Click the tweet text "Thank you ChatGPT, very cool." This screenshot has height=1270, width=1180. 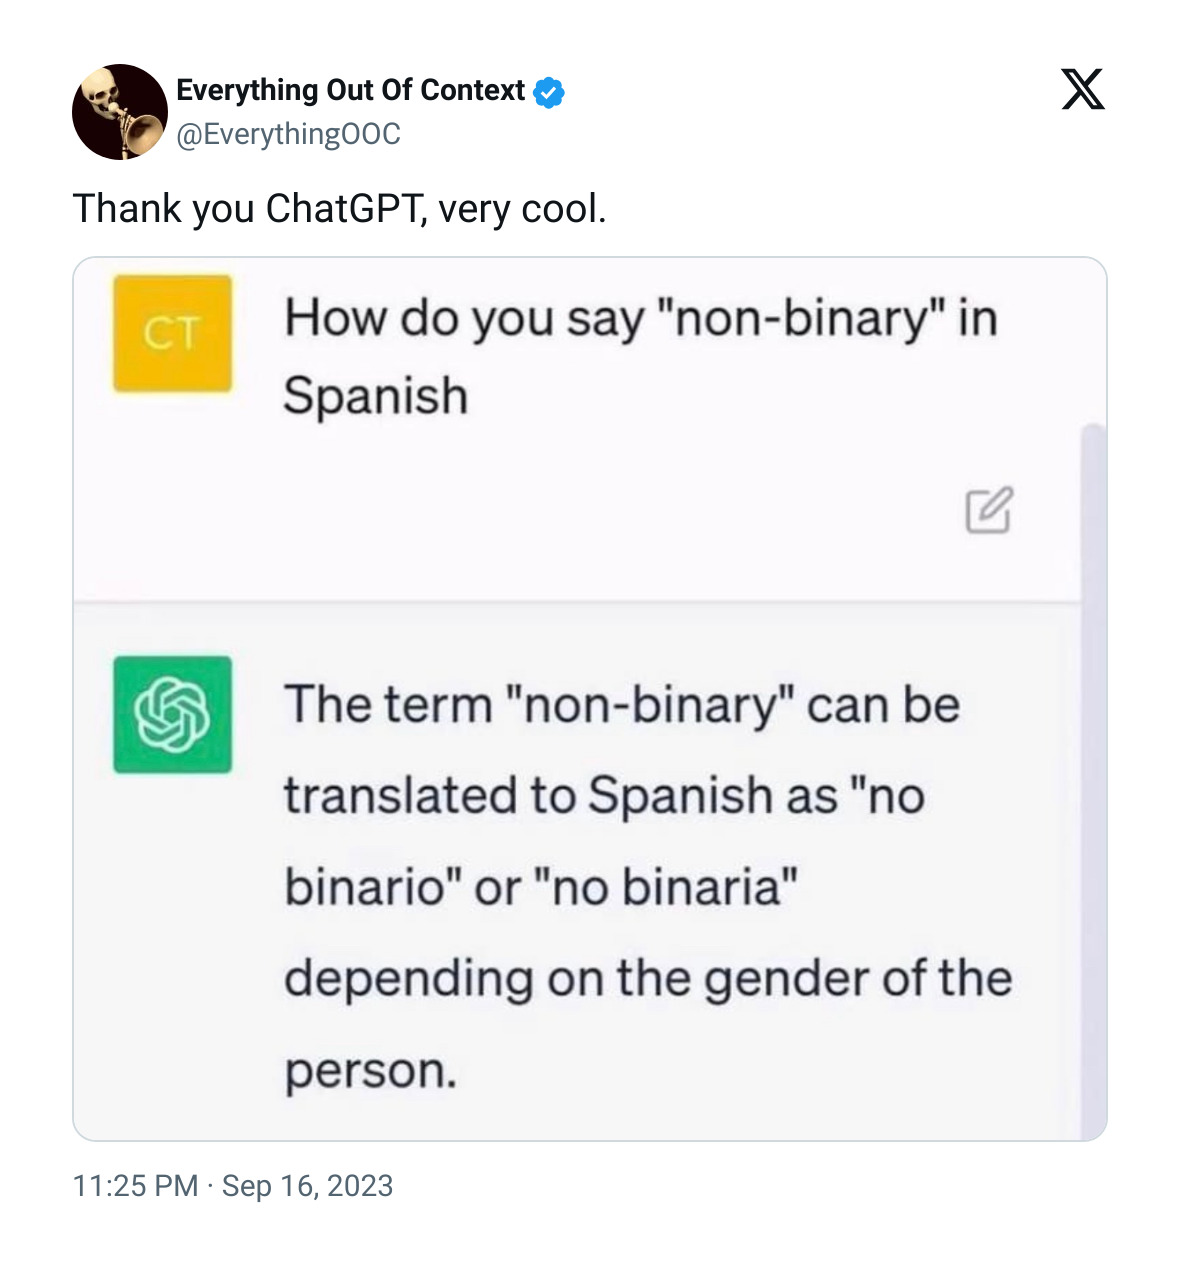[339, 209]
